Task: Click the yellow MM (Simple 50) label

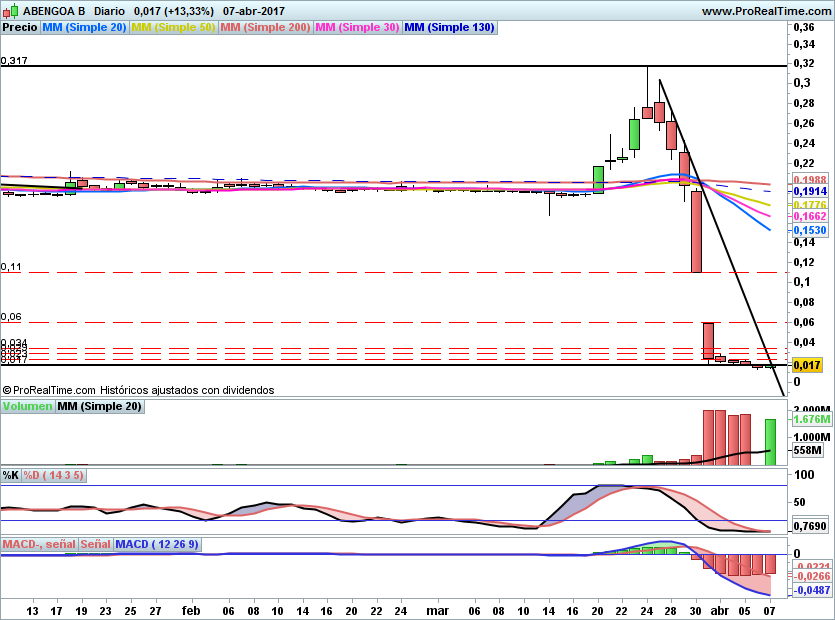Action: click(173, 28)
